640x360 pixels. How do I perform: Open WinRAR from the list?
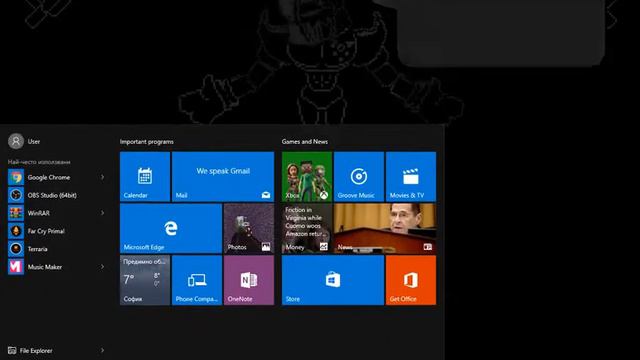(x=57, y=213)
